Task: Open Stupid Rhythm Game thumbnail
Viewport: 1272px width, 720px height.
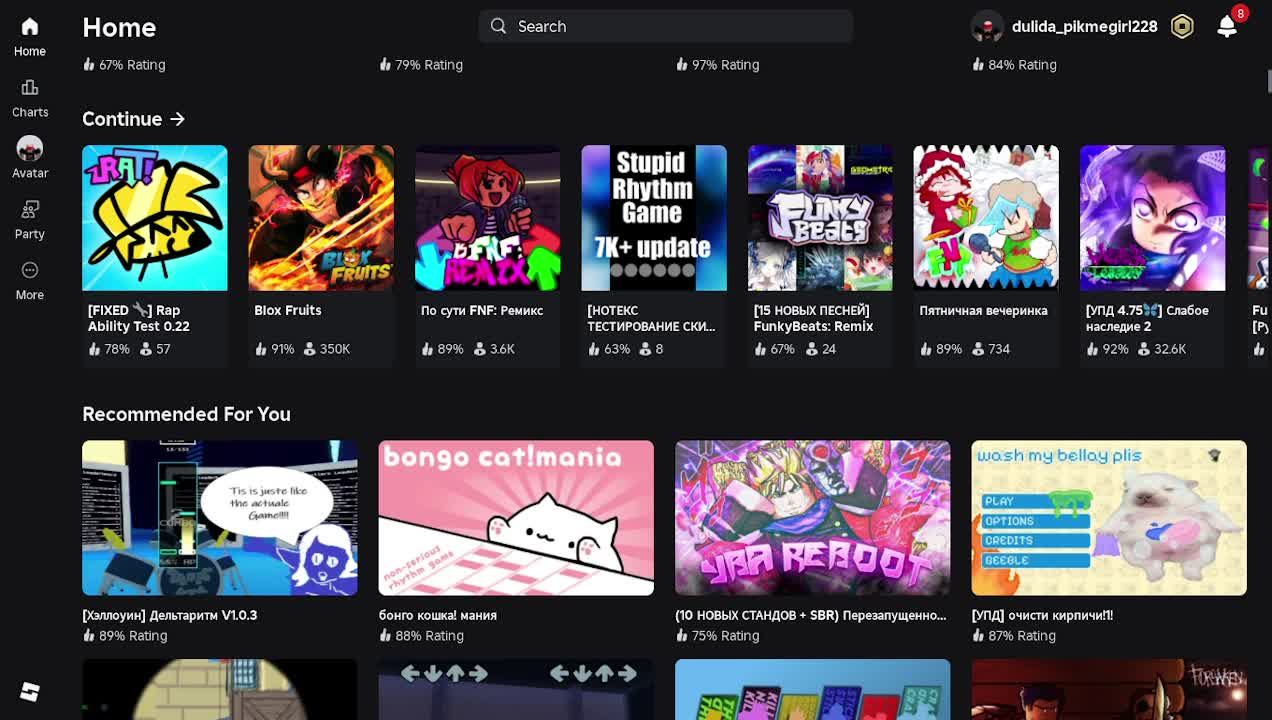Action: pyautogui.click(x=654, y=218)
